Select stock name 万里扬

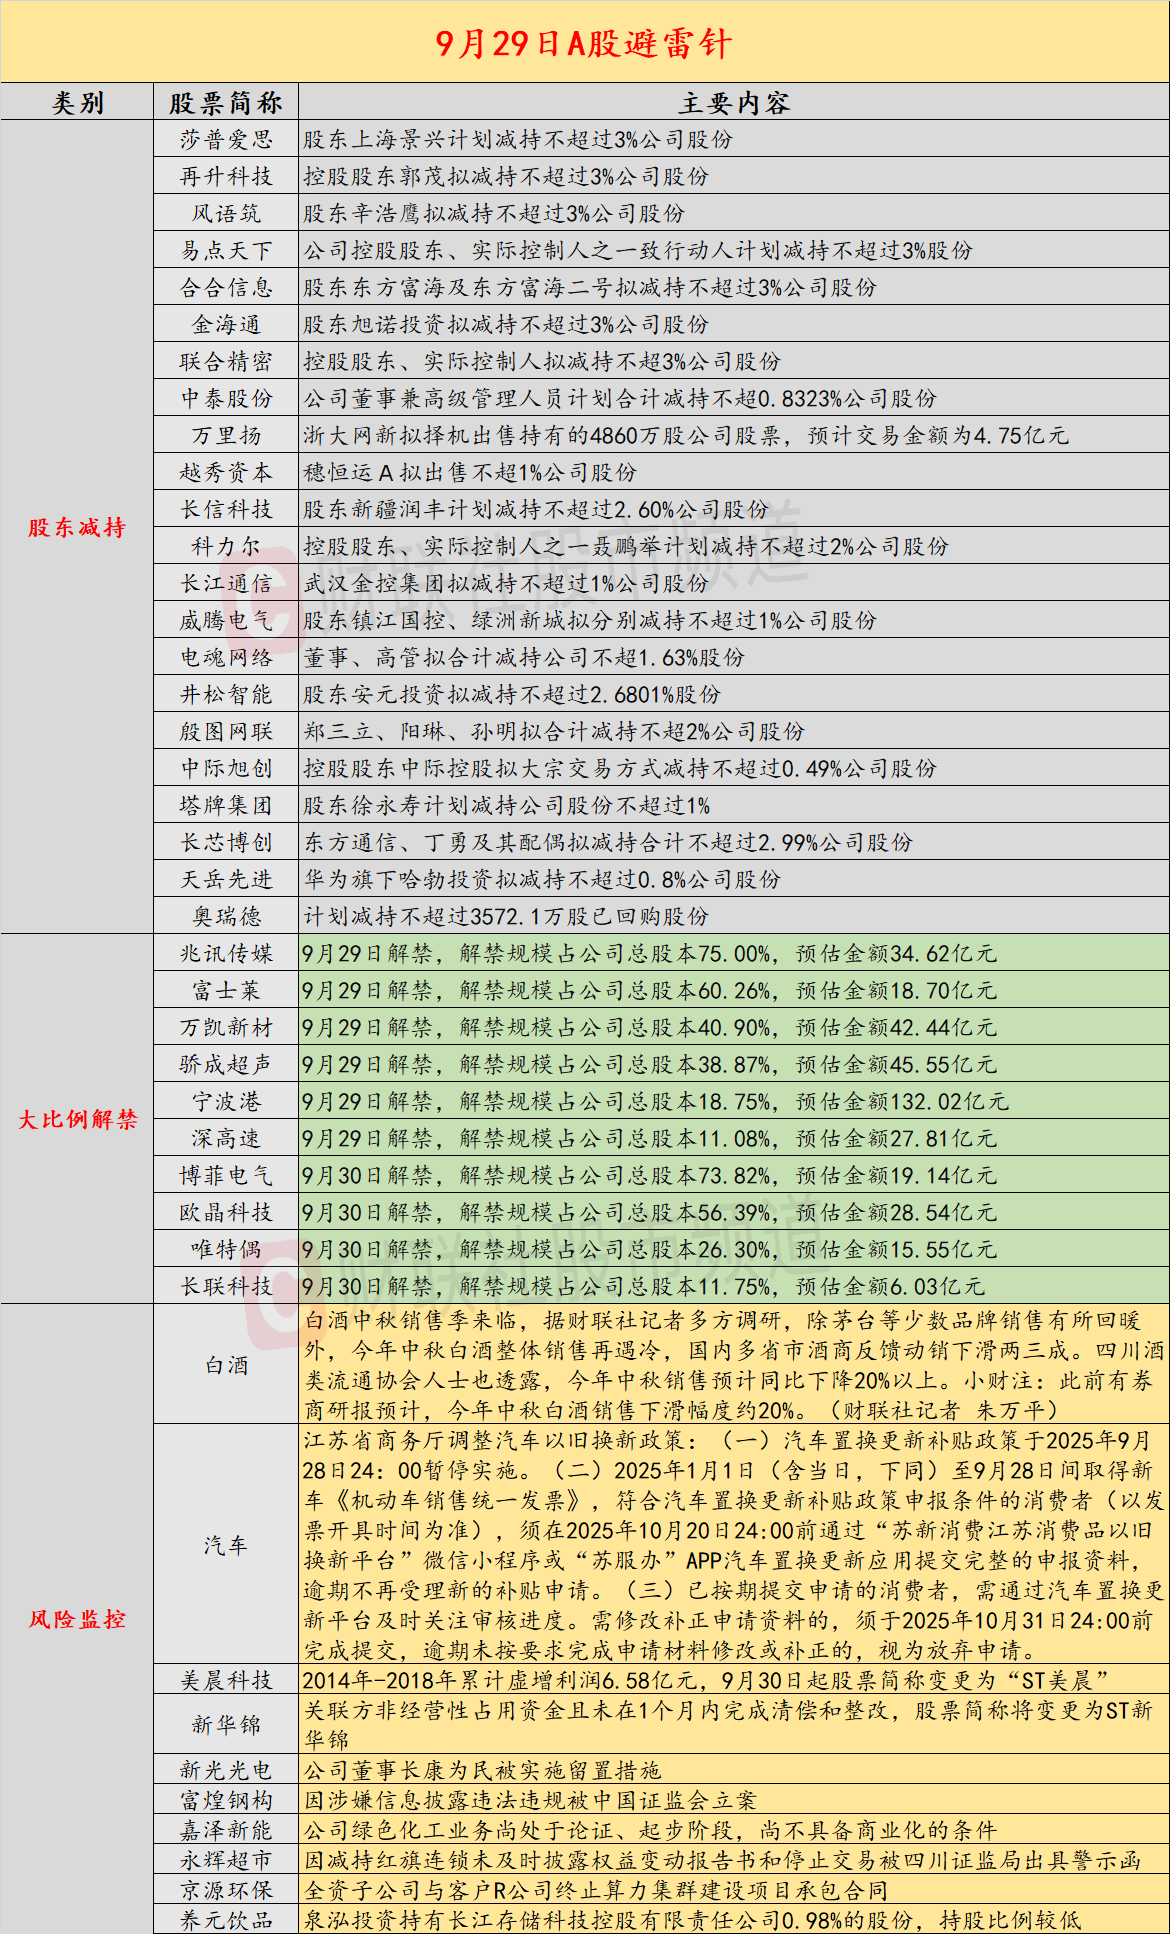click(226, 435)
